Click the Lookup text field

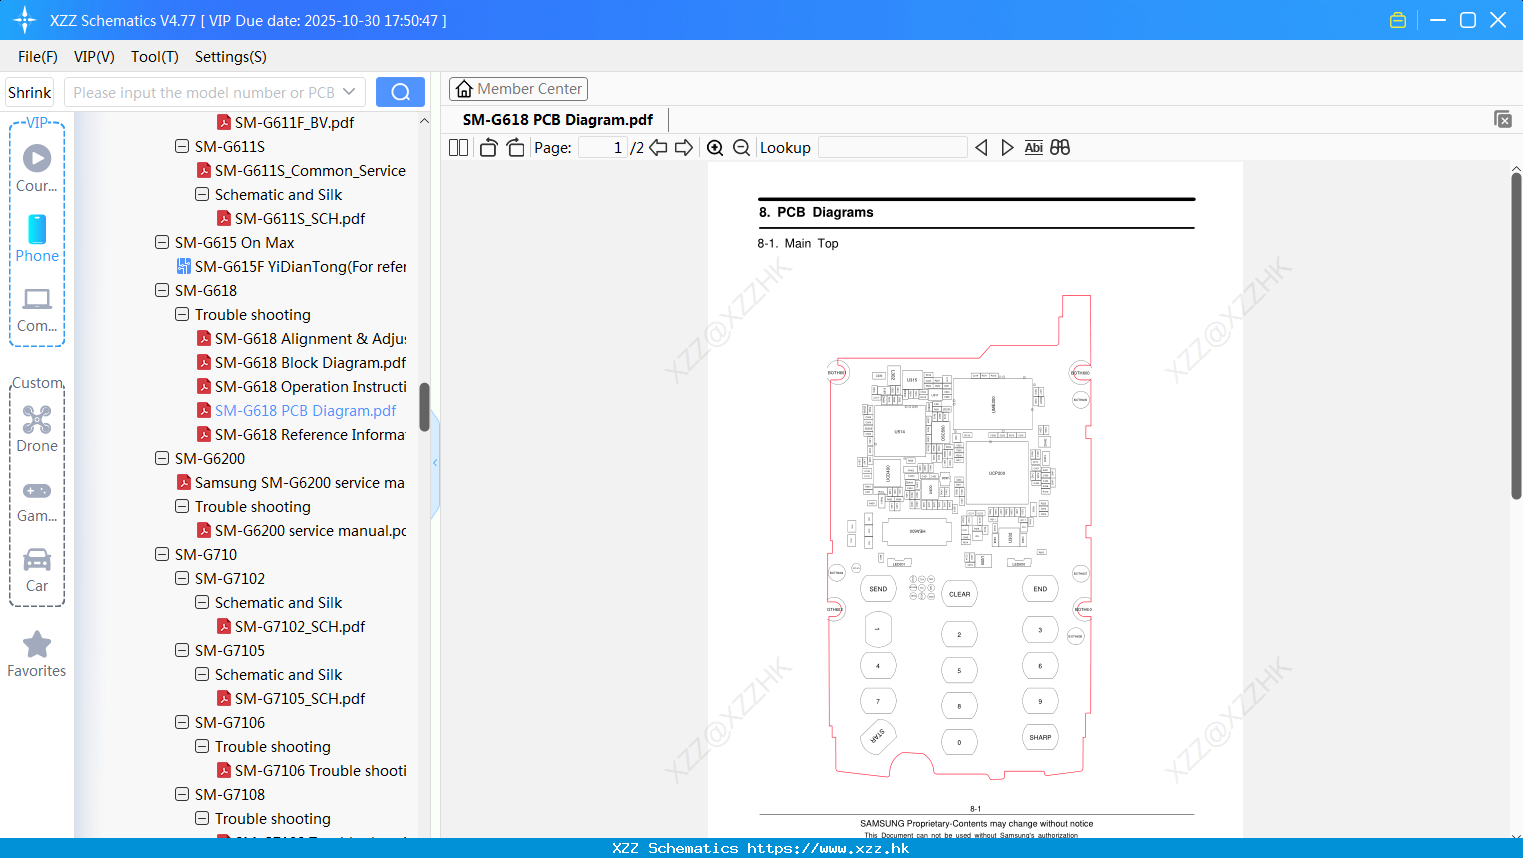(x=893, y=147)
